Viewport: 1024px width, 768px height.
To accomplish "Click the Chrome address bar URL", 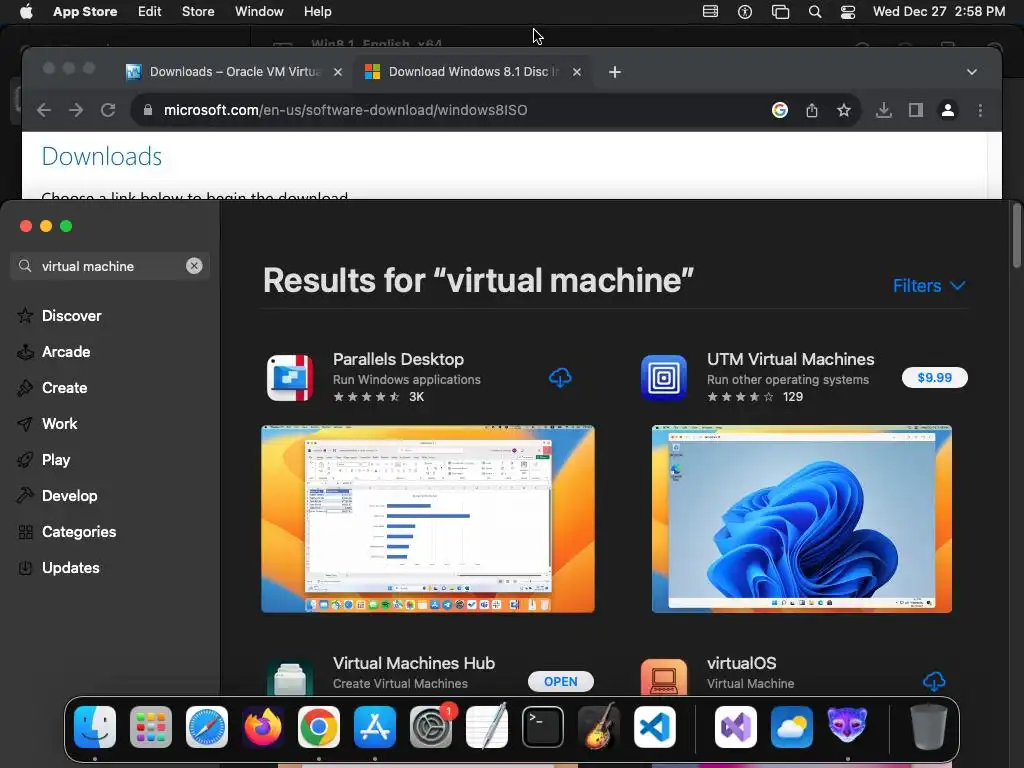I will click(x=345, y=110).
